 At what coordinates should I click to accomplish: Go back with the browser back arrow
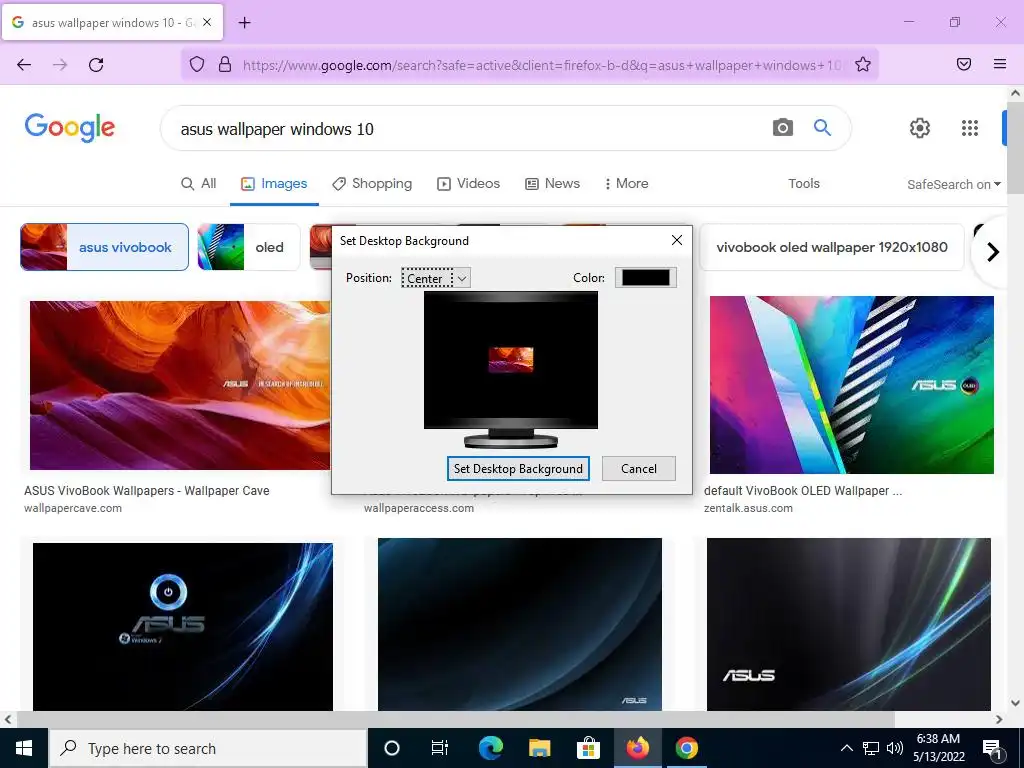coord(24,64)
